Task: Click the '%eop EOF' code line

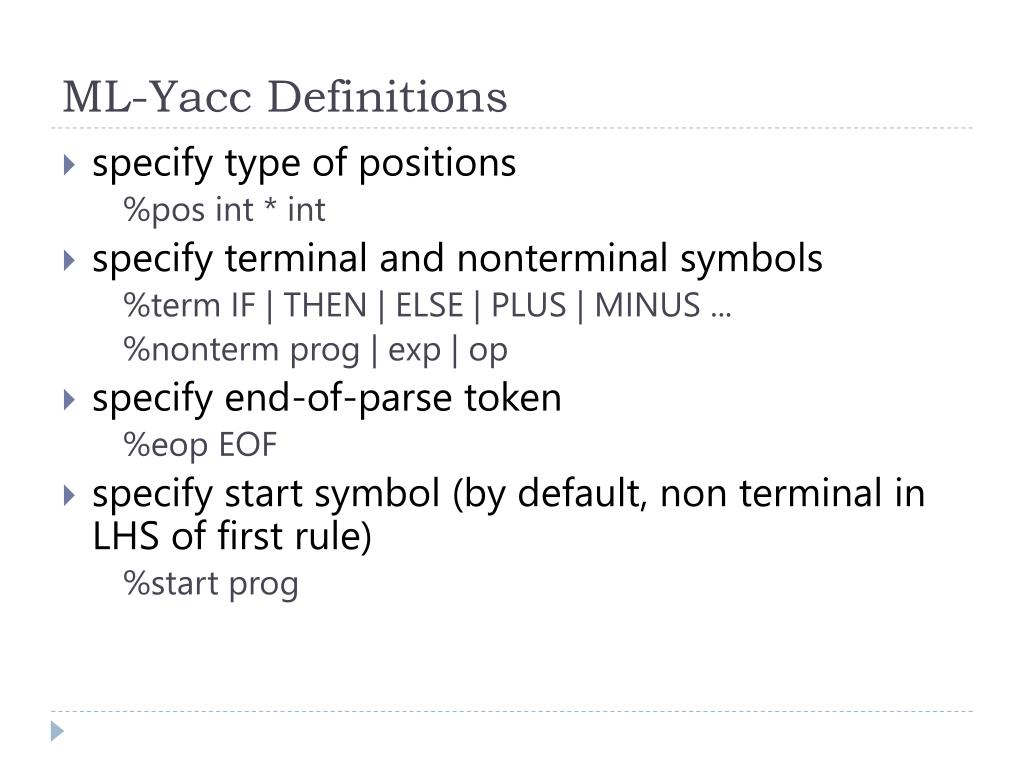Action: click(x=200, y=445)
